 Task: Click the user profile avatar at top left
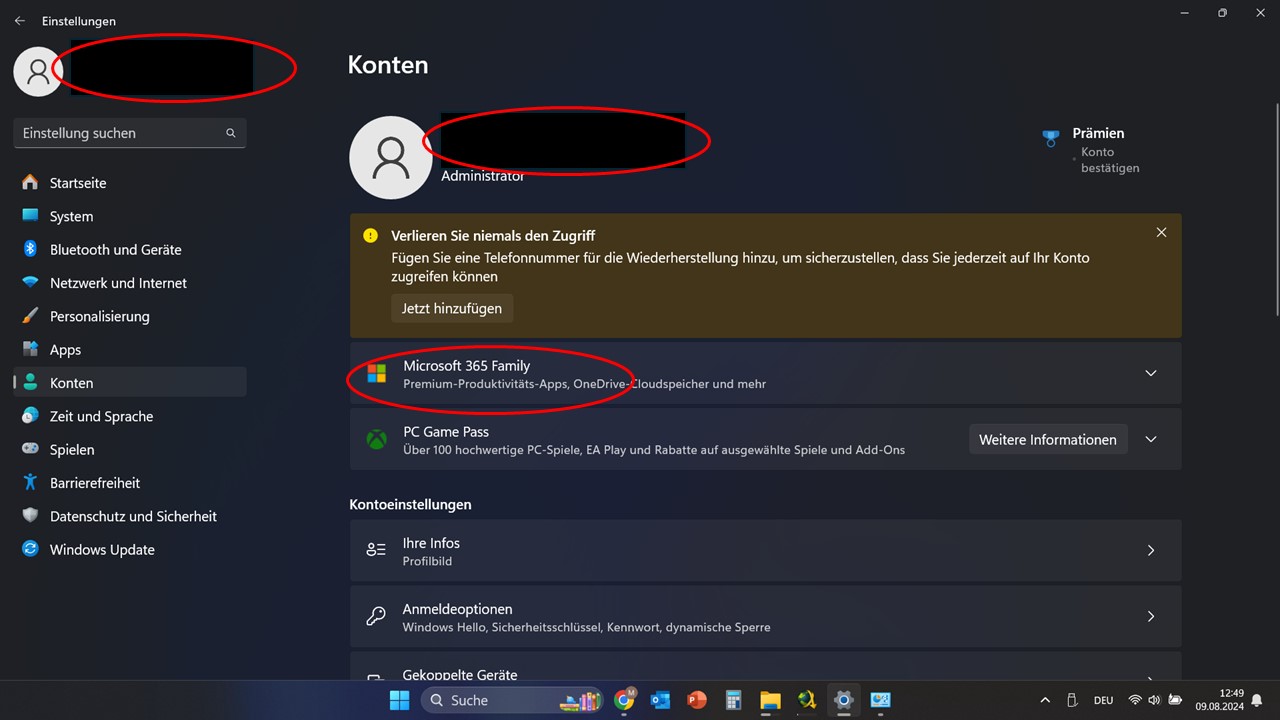[x=38, y=71]
